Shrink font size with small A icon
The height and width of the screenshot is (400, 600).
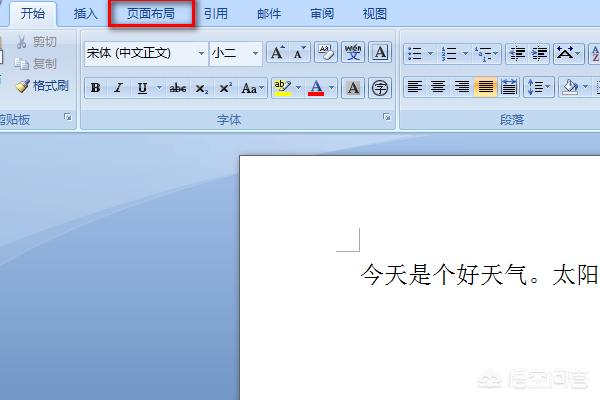point(299,52)
